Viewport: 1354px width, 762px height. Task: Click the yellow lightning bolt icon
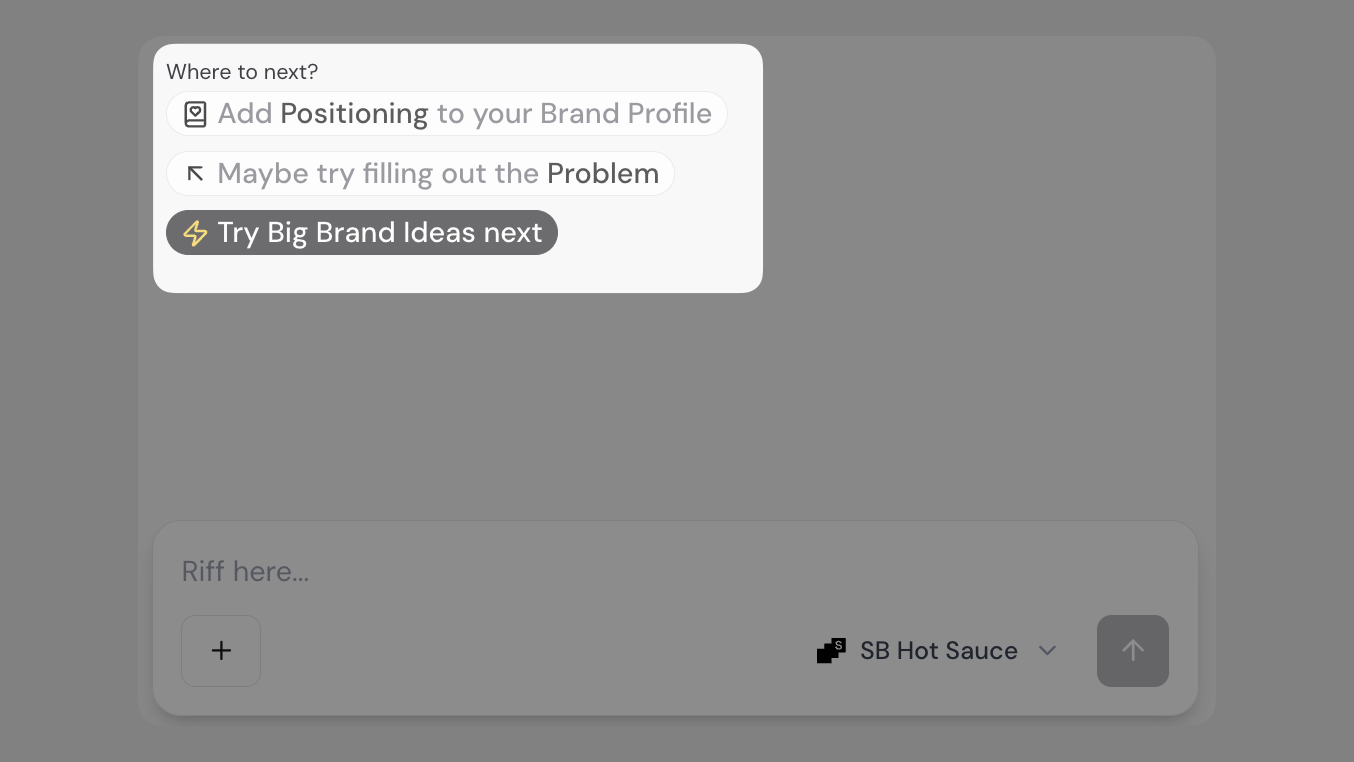coord(195,233)
